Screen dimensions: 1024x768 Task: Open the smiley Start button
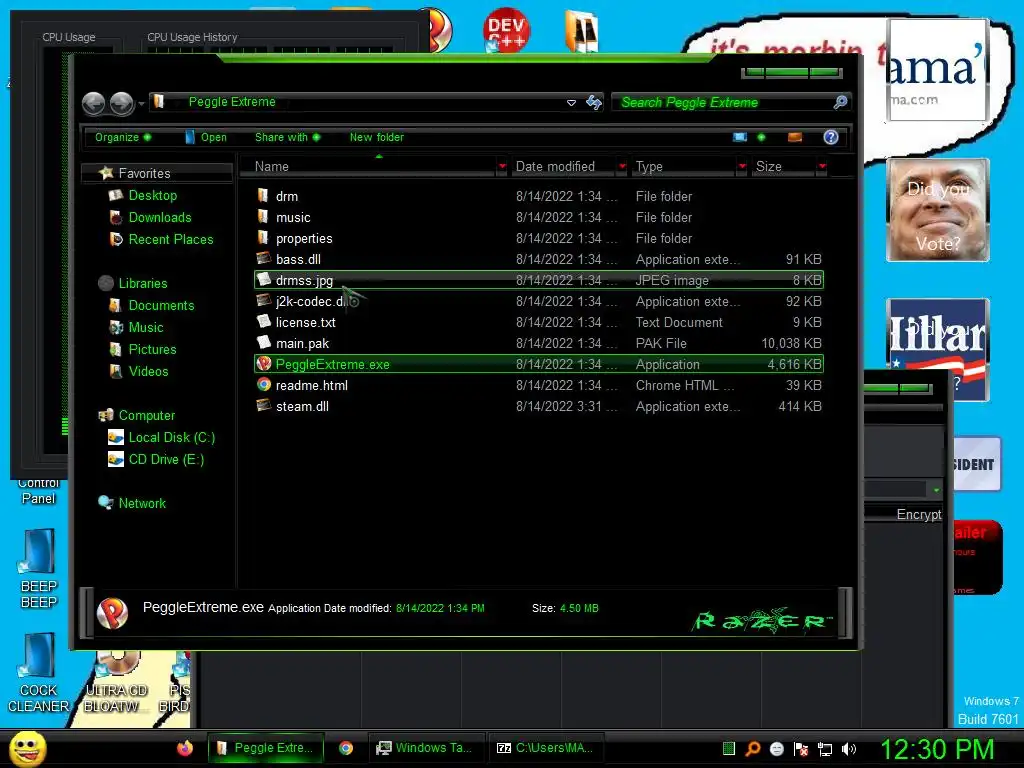click(x=27, y=748)
